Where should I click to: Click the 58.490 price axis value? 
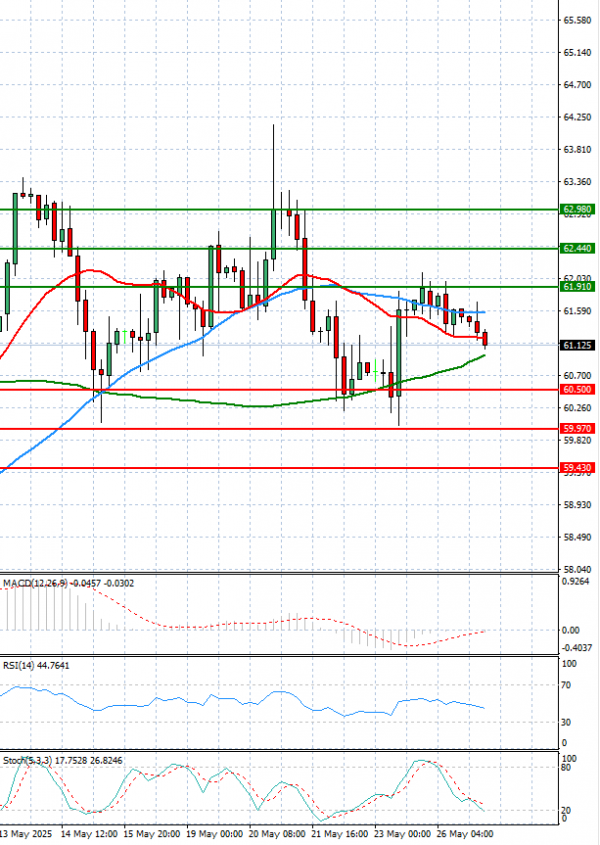click(577, 537)
